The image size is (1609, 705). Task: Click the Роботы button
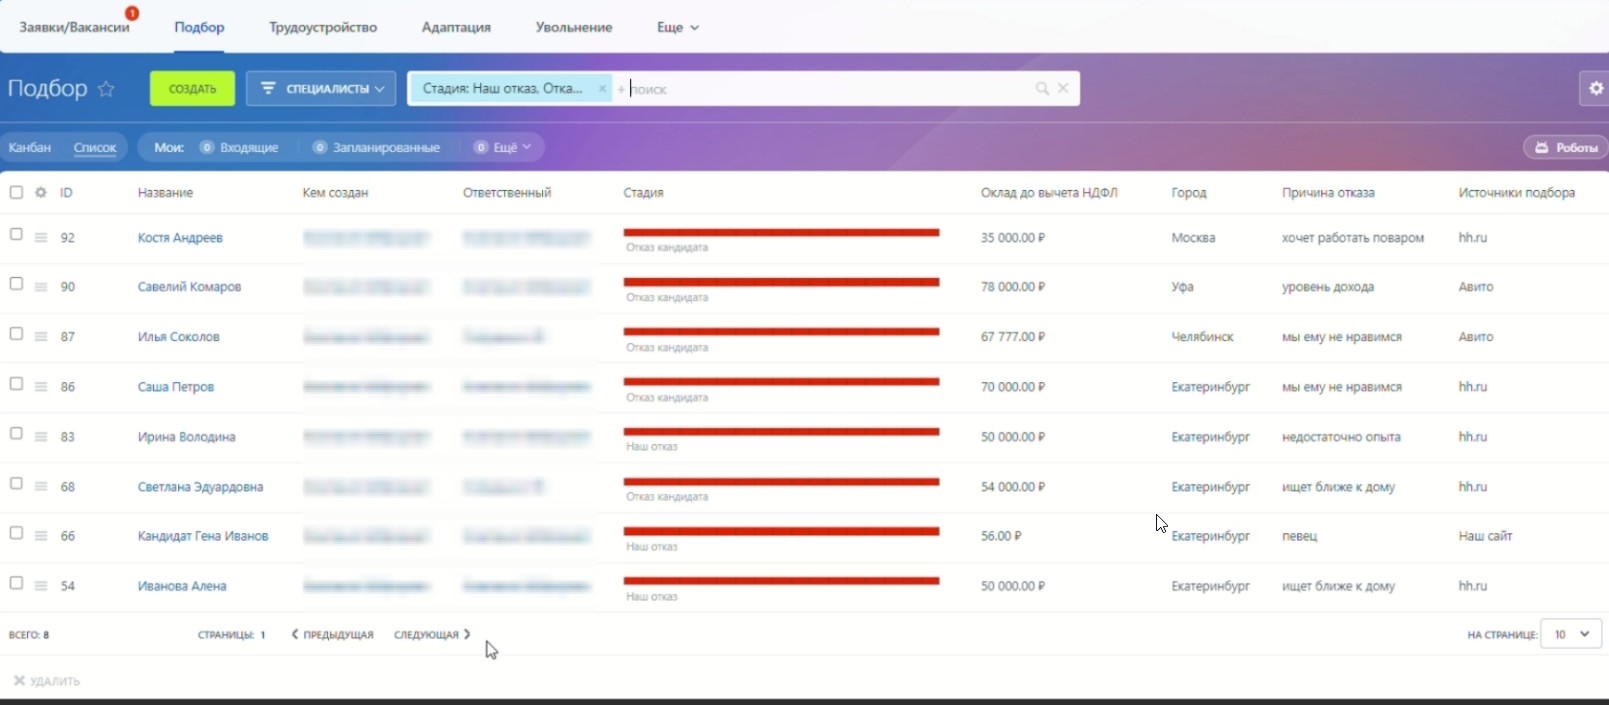[1566, 148]
